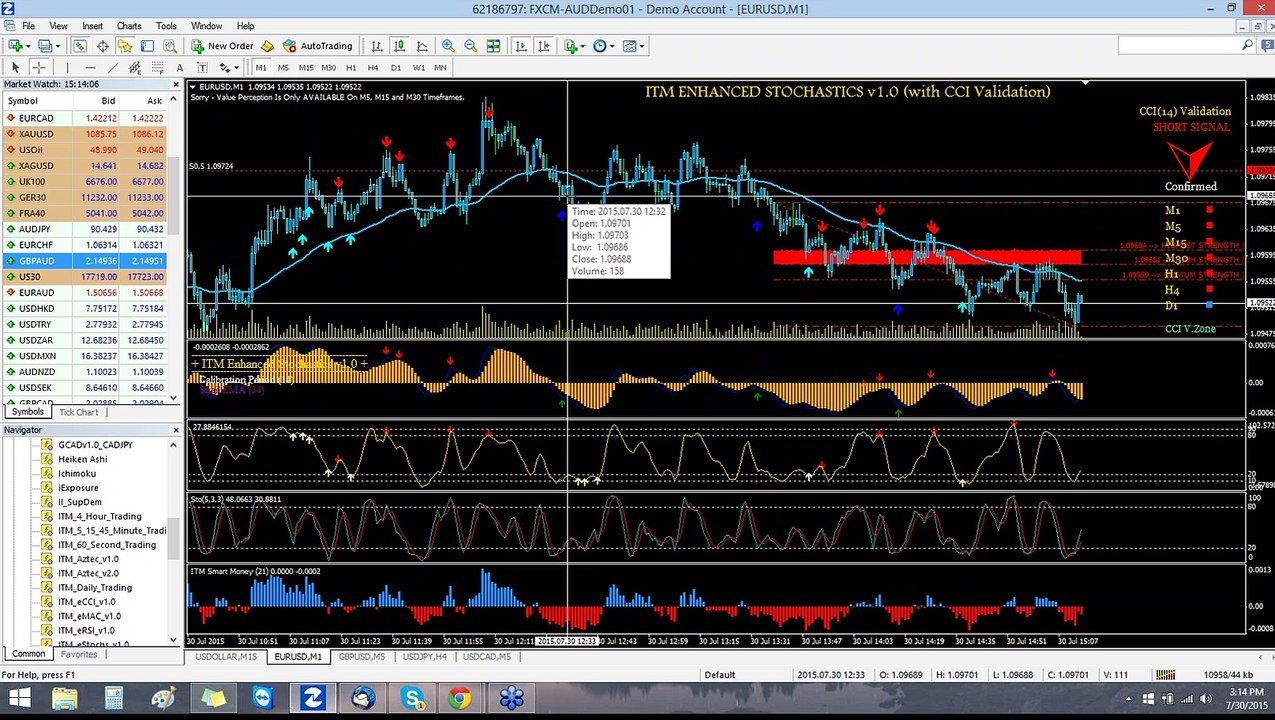
Task: Click the Navigator scrollbar up arrow
Action: pyautogui.click(x=174, y=443)
